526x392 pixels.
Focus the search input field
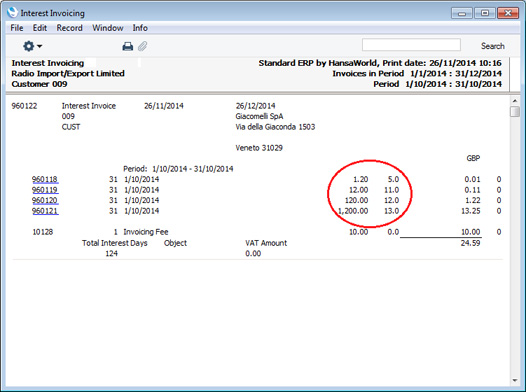(x=411, y=45)
